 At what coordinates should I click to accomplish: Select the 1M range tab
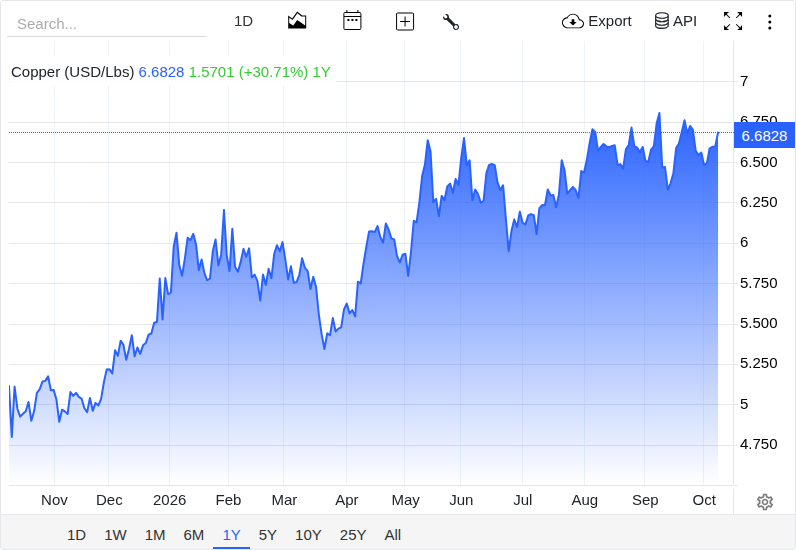coord(155,535)
